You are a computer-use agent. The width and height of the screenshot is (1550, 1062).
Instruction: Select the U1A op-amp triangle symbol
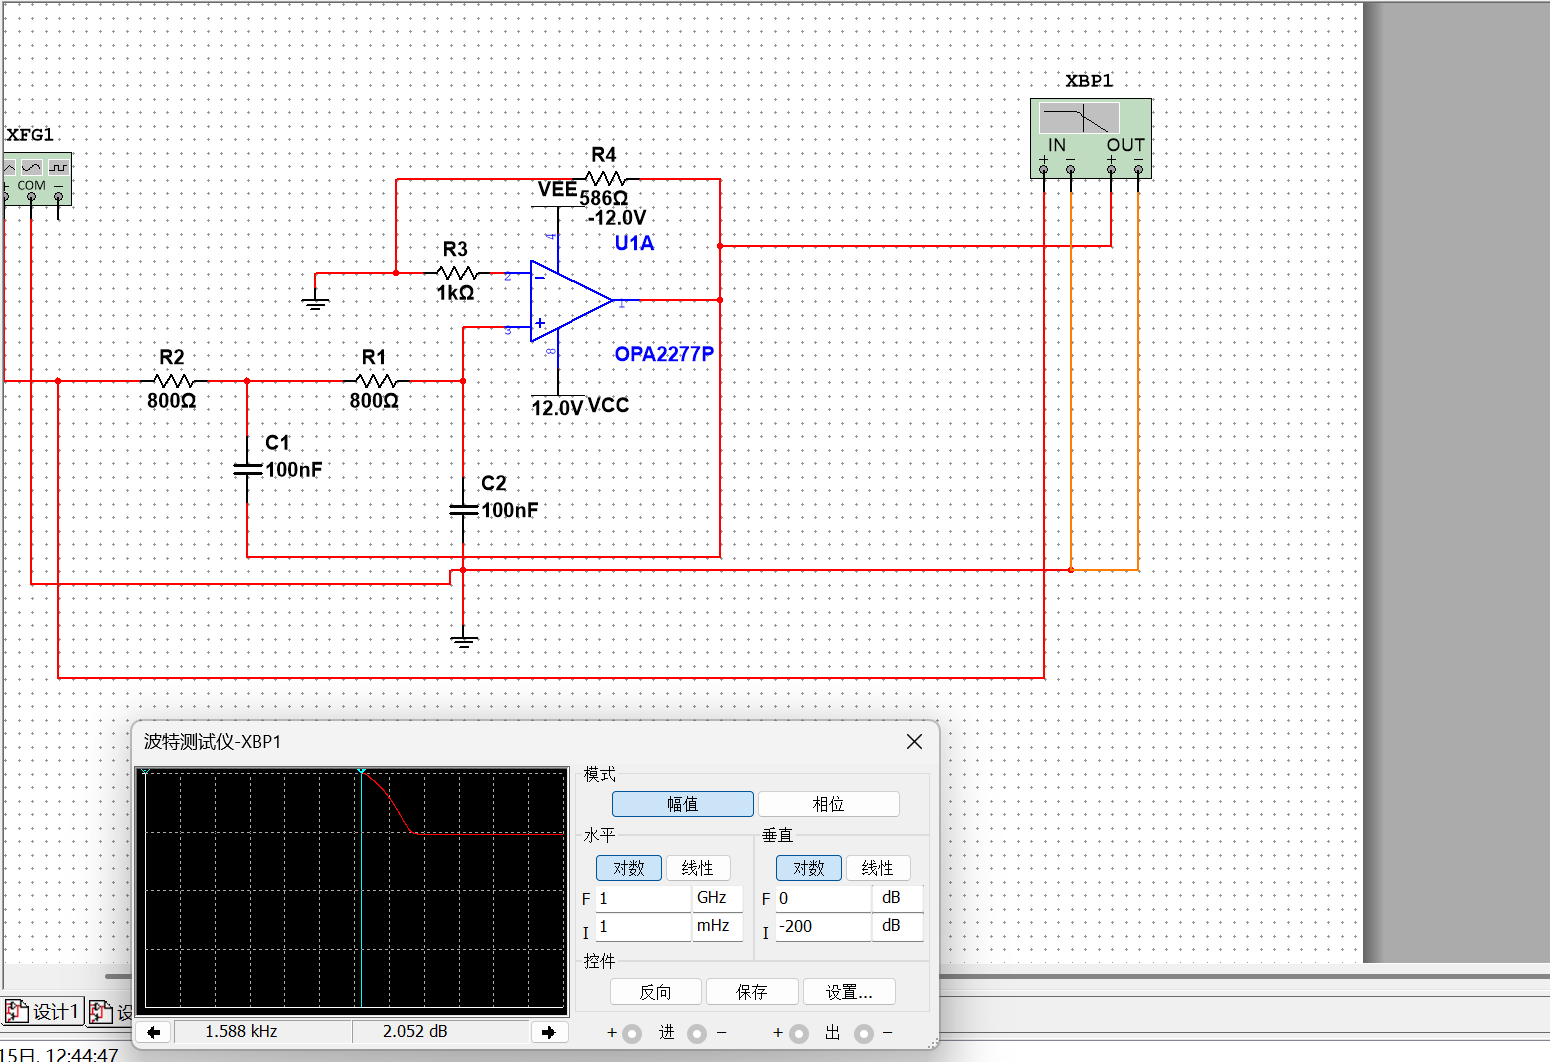(x=571, y=300)
